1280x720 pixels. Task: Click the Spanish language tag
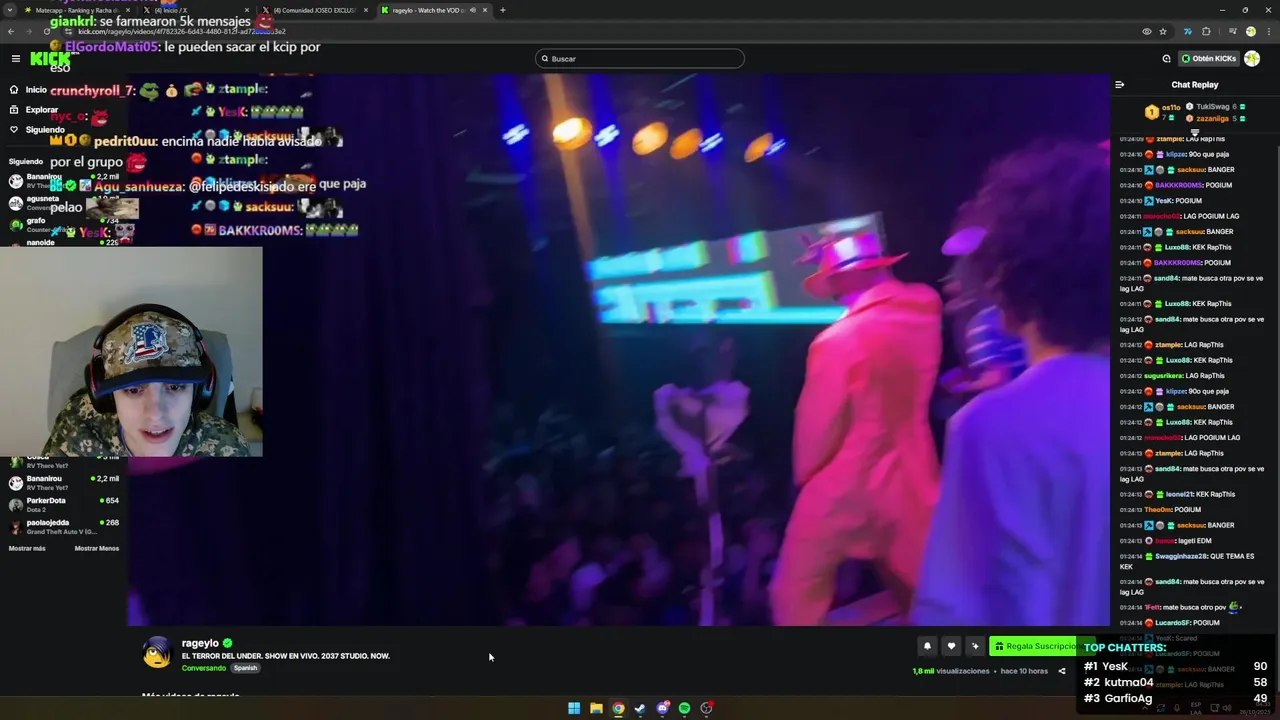(245, 668)
